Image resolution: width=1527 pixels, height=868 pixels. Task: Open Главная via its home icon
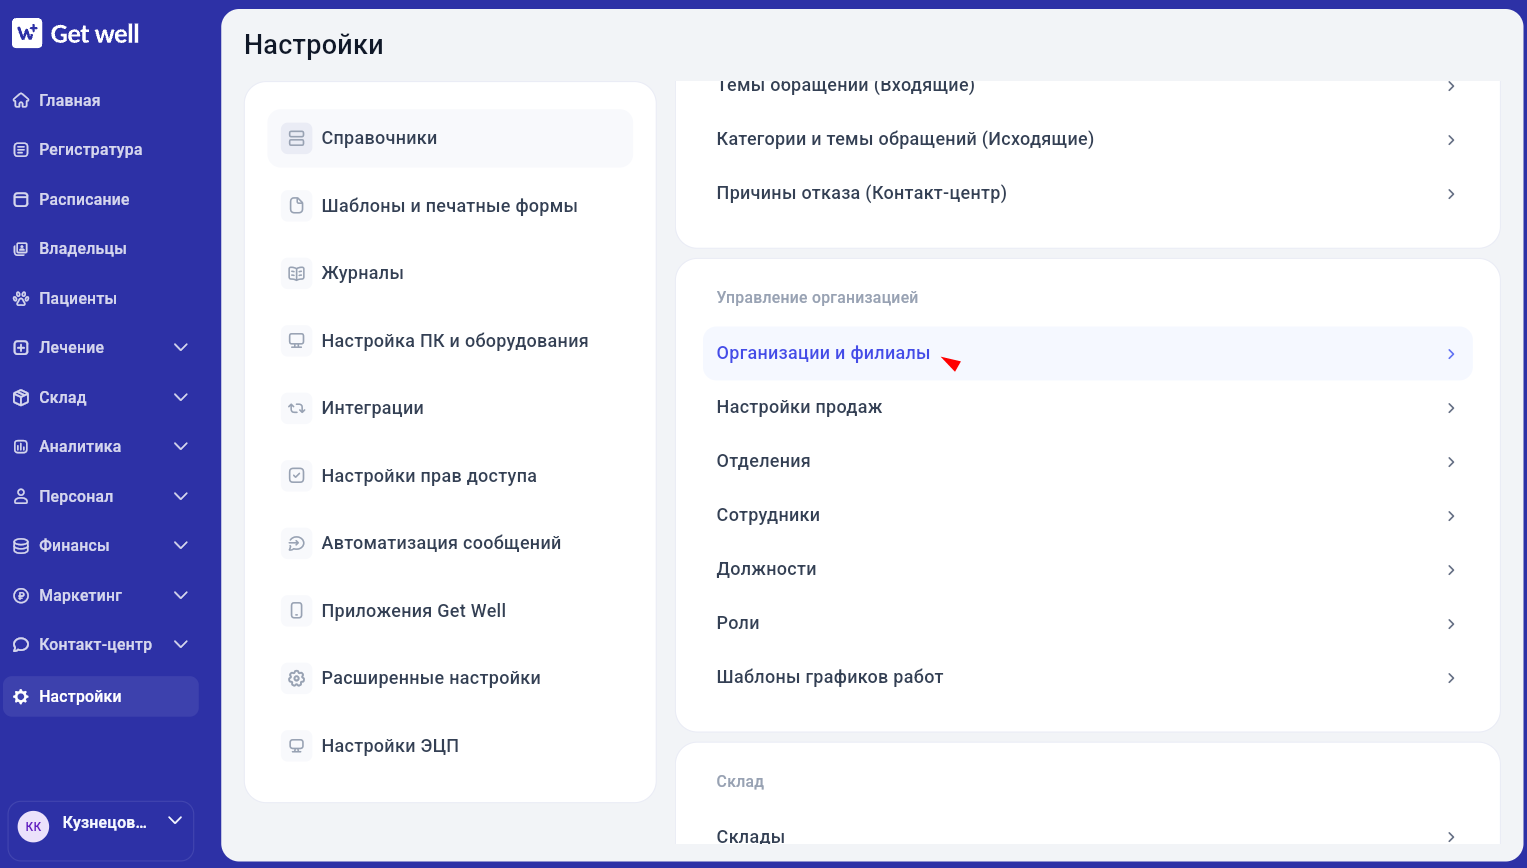point(21,100)
